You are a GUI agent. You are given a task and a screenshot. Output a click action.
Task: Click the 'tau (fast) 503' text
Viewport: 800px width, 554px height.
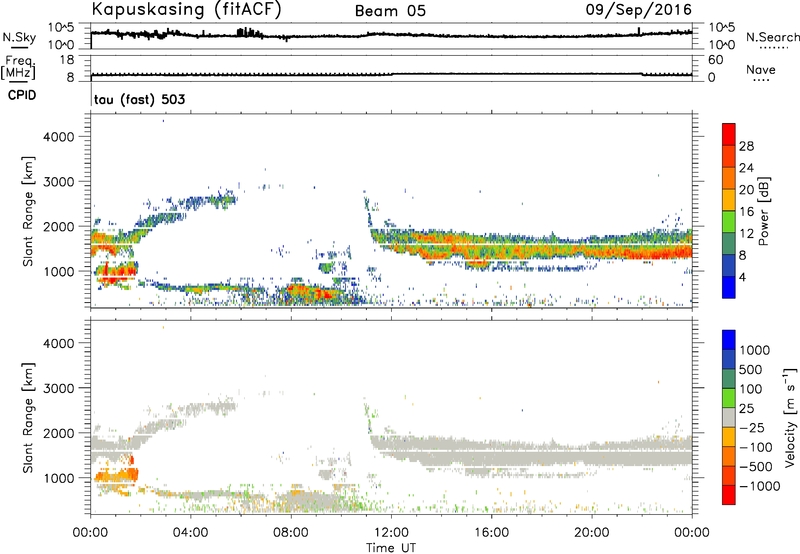140,99
